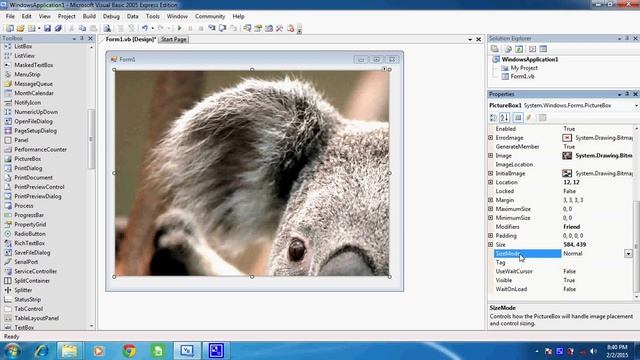Image resolution: width=640 pixels, height=360 pixels.
Task: Click the Tag property input field
Action: pos(597,262)
